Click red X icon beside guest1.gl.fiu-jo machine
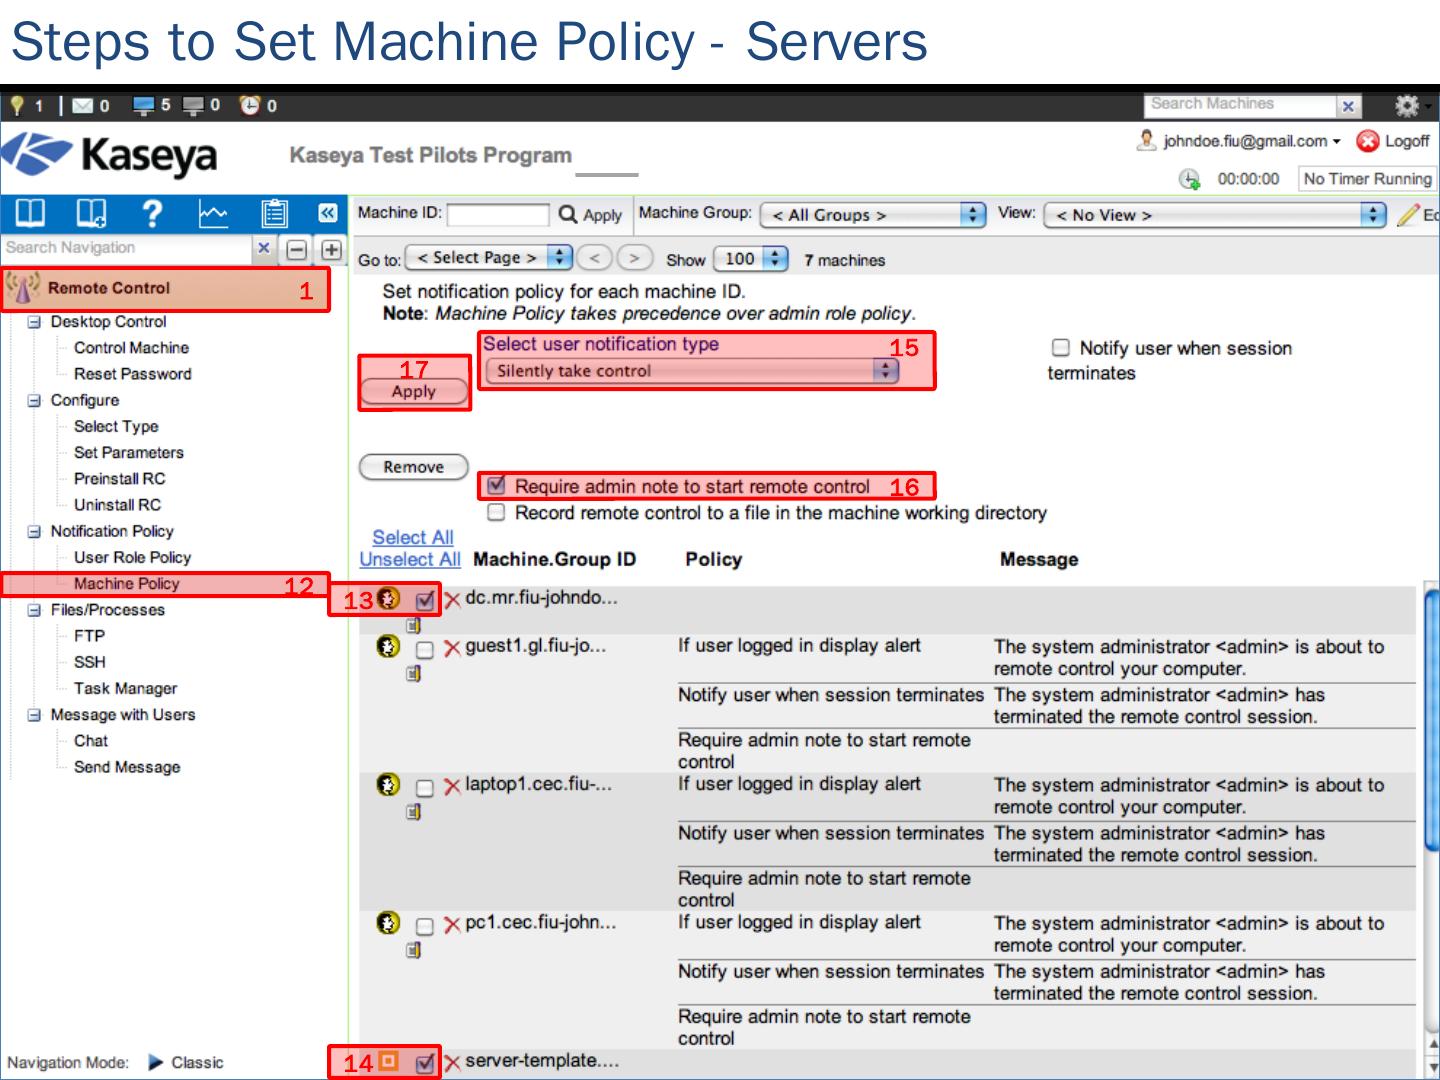This screenshot has height=1080, width=1440. (452, 649)
